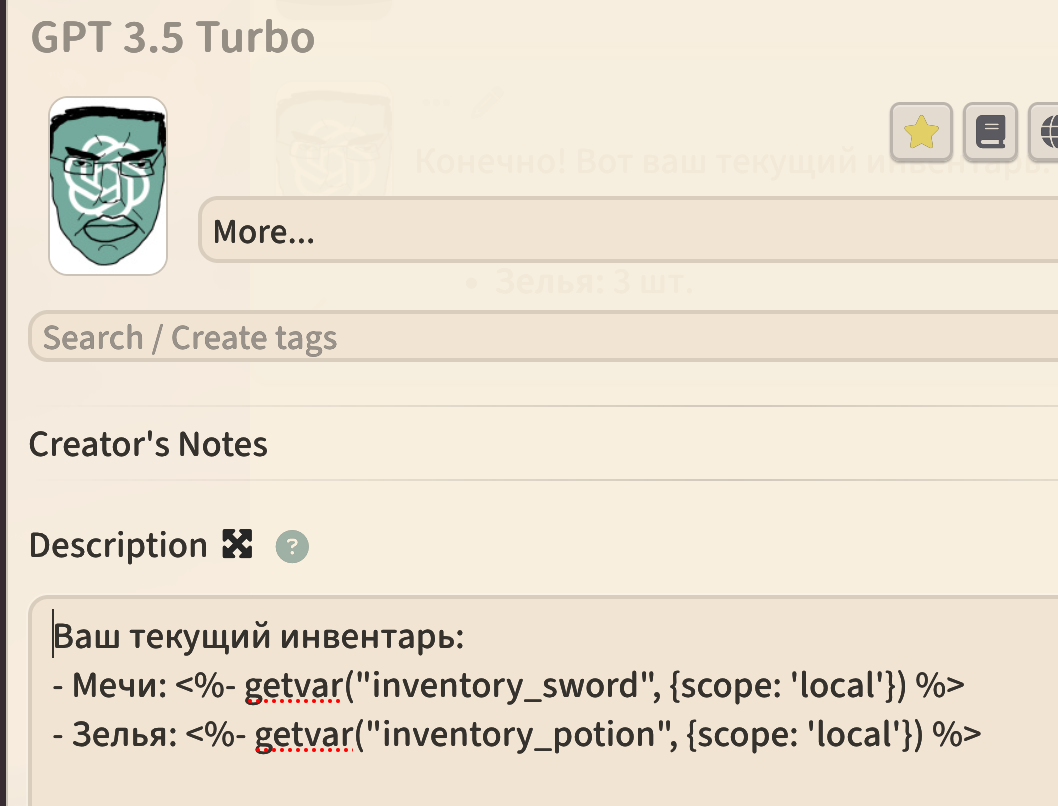Open the More... dropdown
This screenshot has height=806, width=1058.
(x=628, y=230)
